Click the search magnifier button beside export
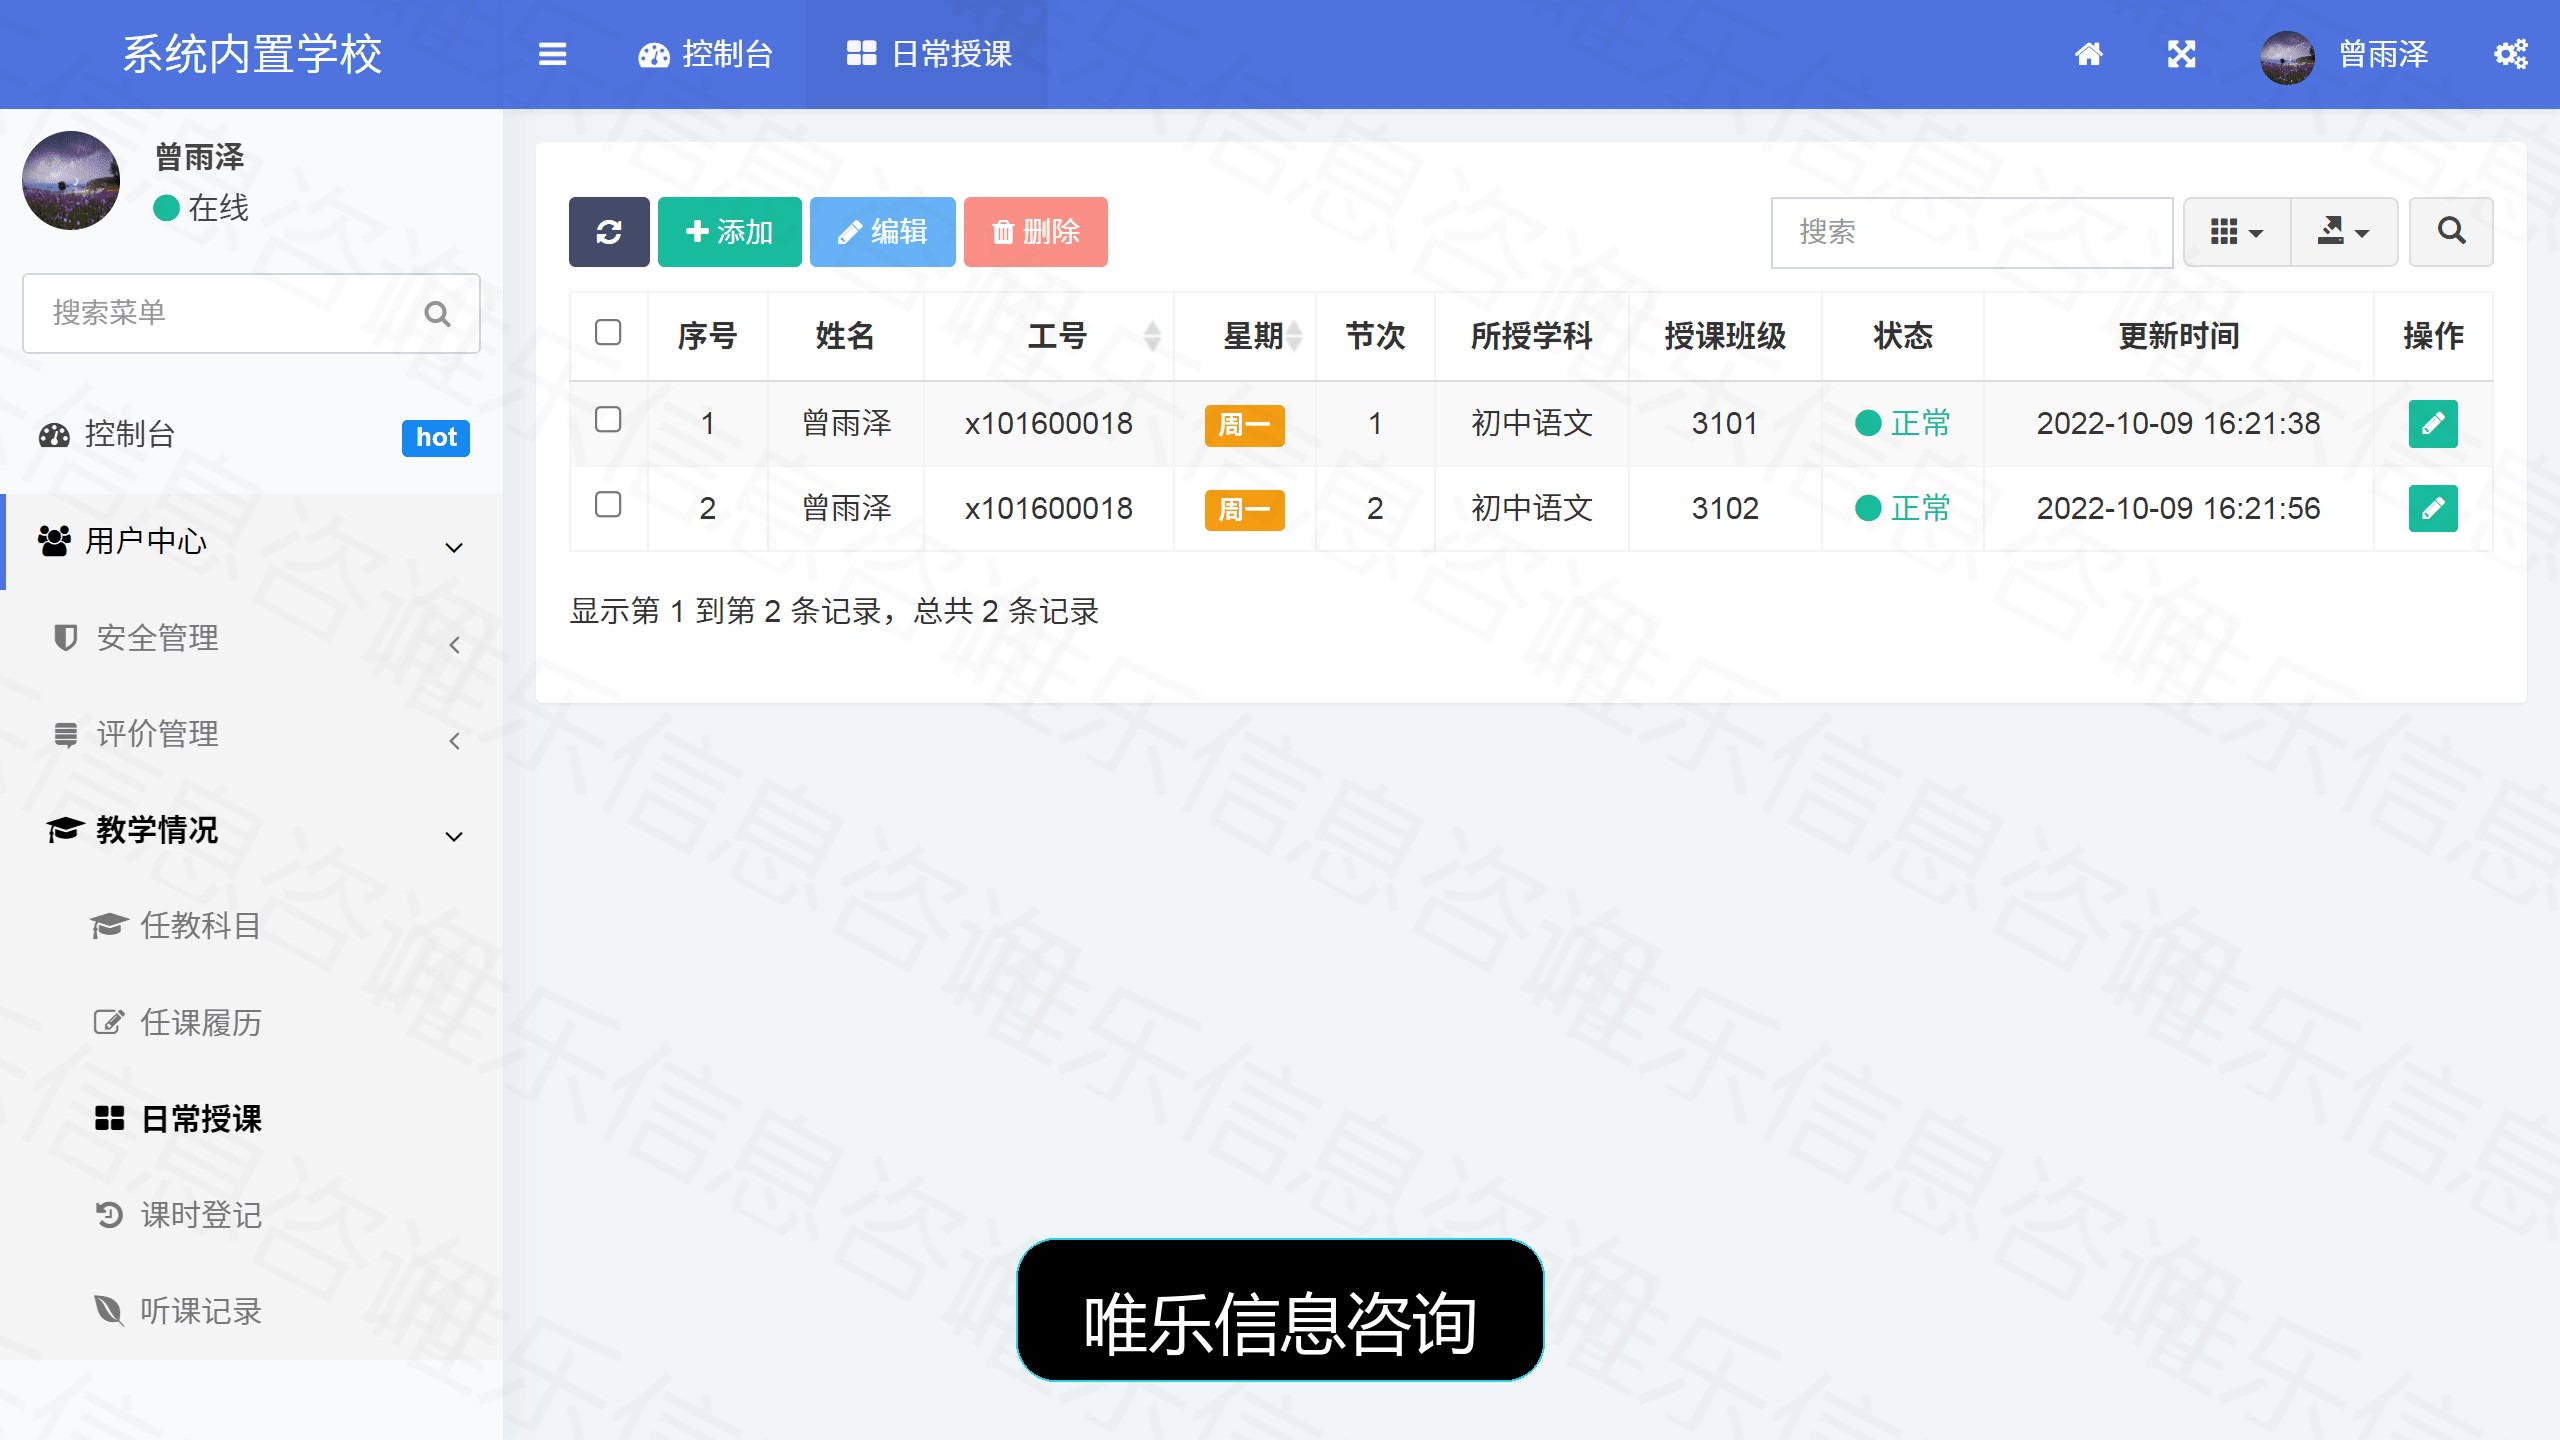2560x1440 pixels. [x=2451, y=232]
